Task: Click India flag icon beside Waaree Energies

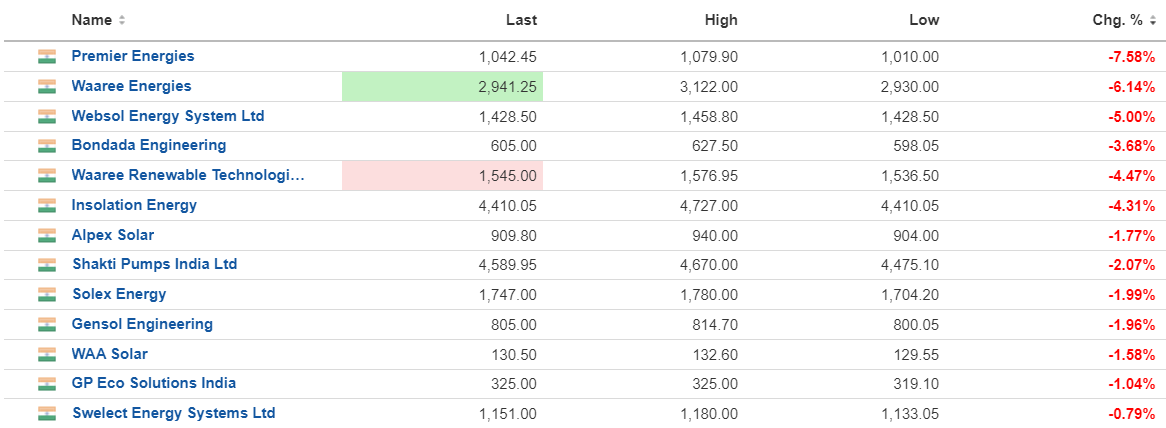Action: pyautogui.click(x=47, y=86)
